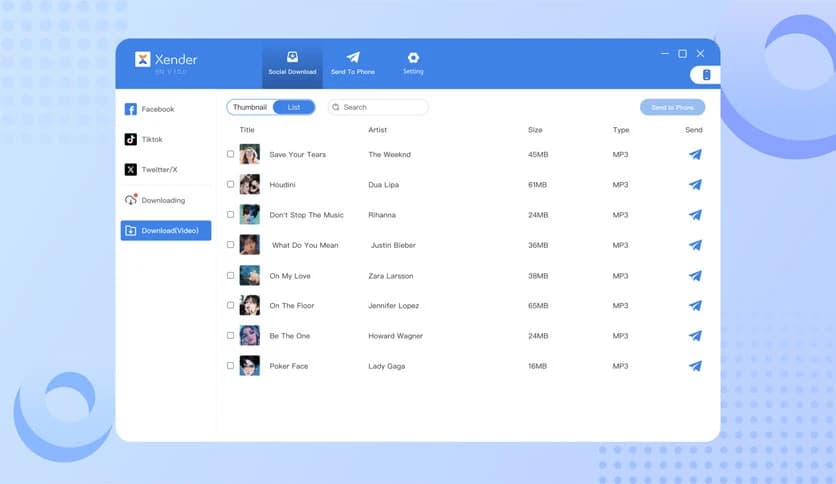Screen dimensions: 836x484
Task: Click the Search input field
Action: coord(378,107)
